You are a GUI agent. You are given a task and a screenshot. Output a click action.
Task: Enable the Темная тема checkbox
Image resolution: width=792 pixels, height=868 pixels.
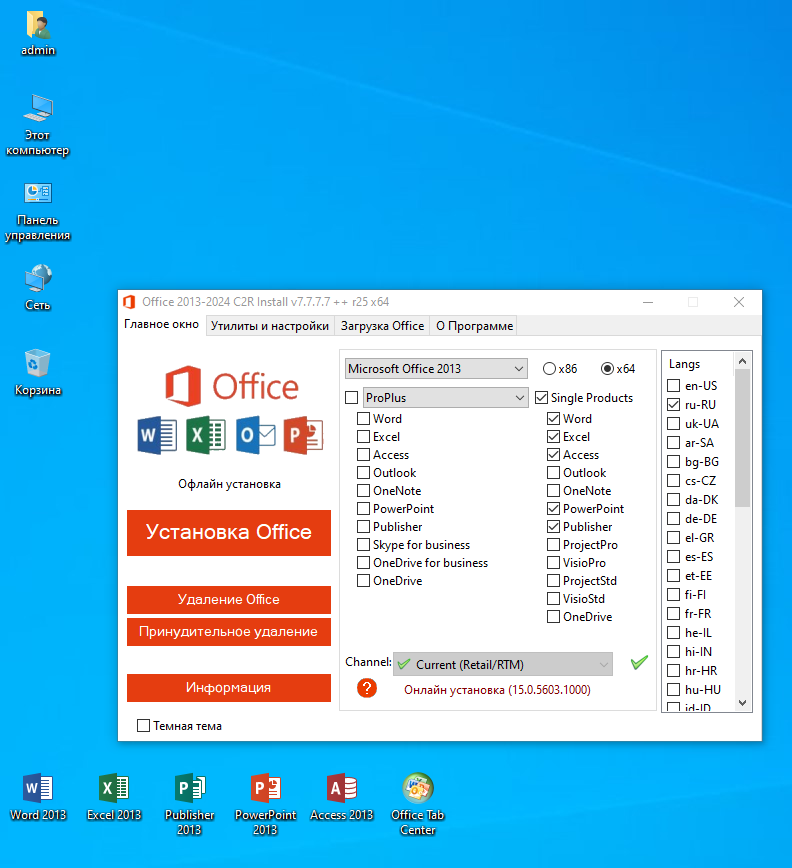(144, 726)
